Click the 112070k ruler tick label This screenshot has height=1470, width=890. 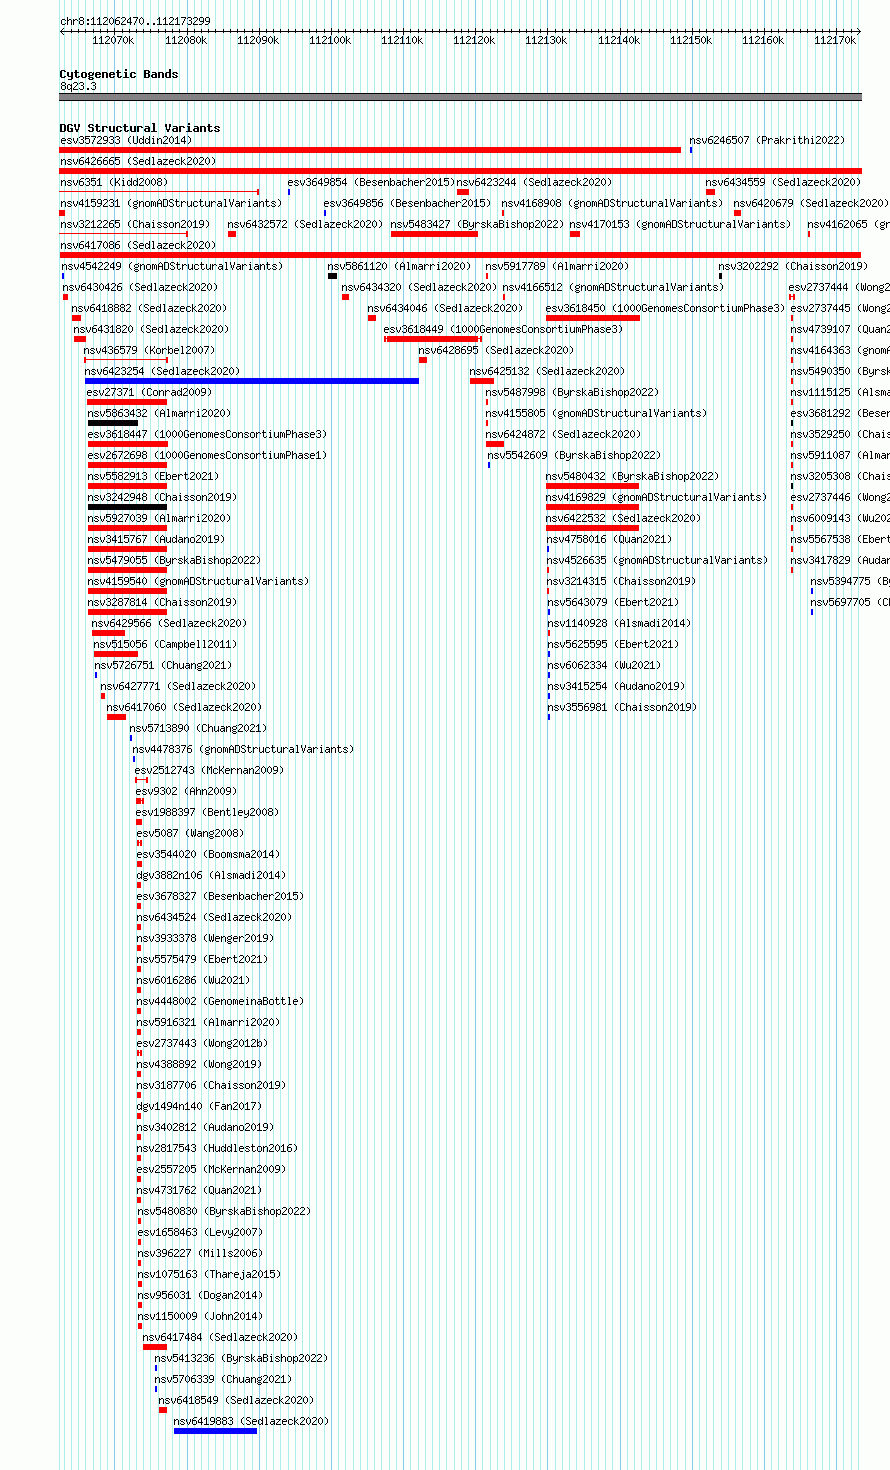click(113, 40)
